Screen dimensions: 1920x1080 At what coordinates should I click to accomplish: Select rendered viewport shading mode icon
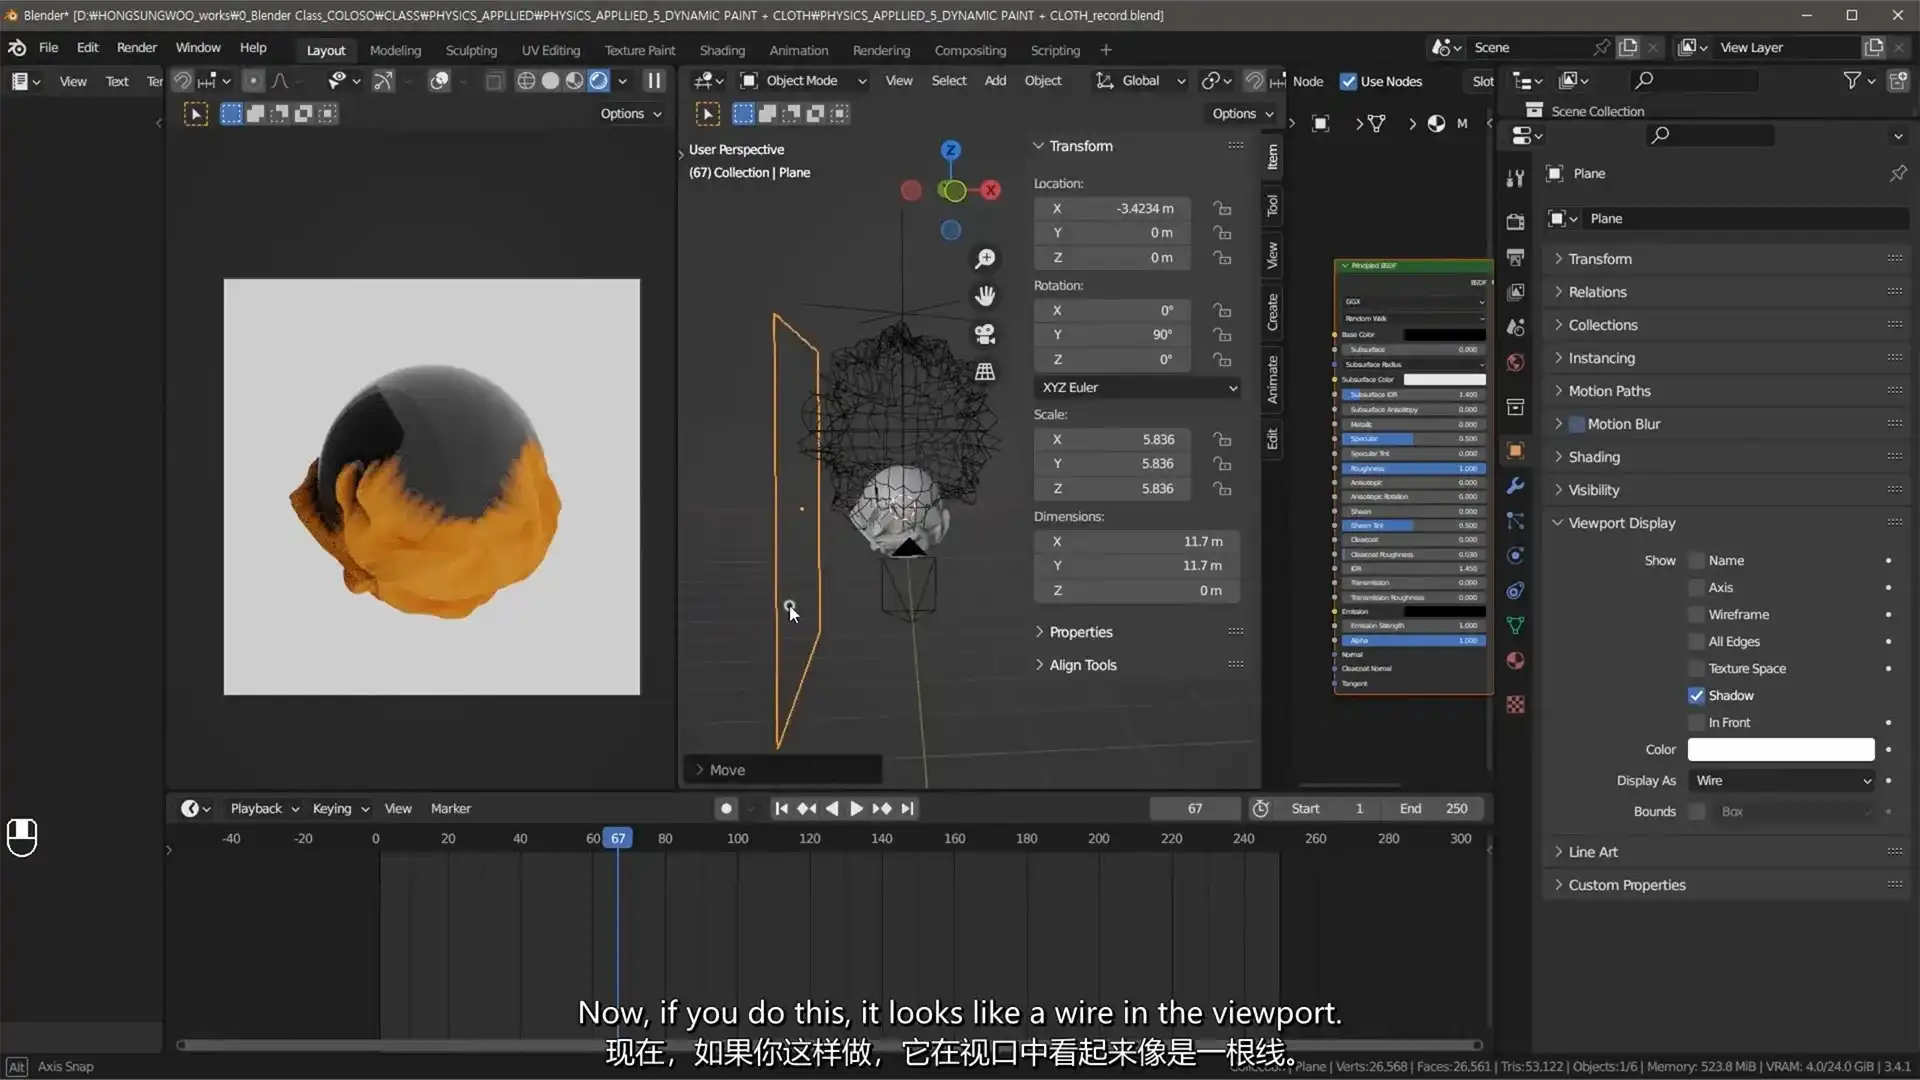[x=598, y=81]
